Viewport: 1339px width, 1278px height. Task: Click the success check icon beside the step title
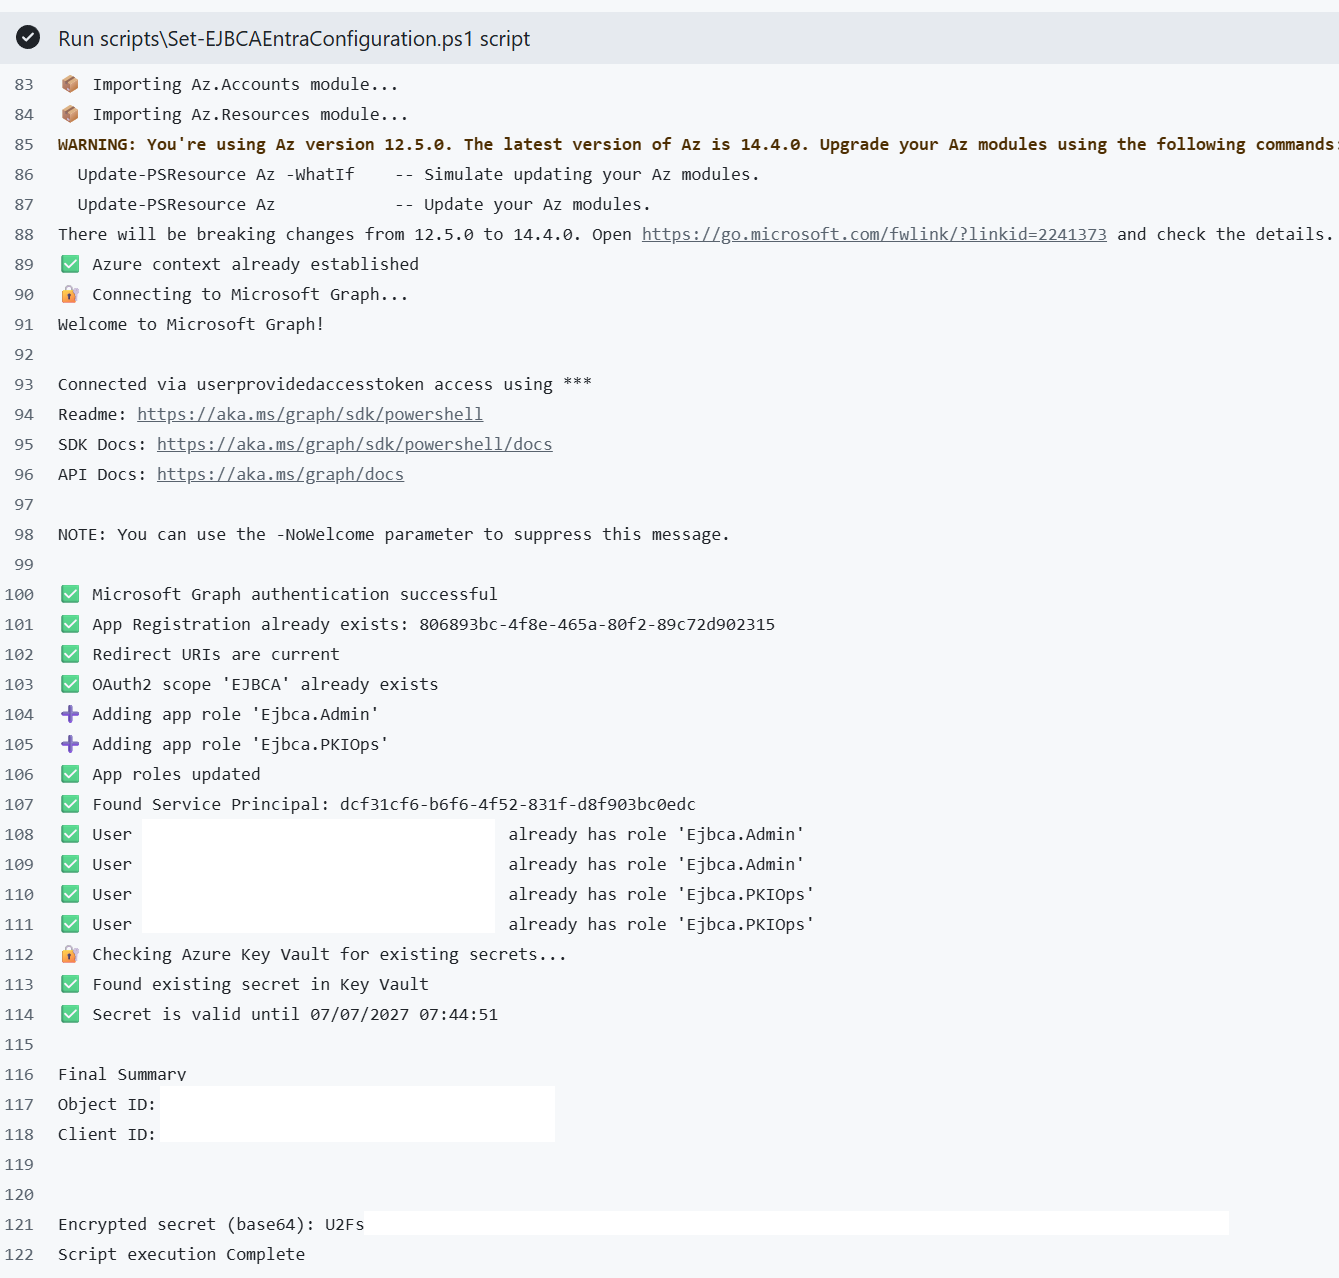point(28,38)
